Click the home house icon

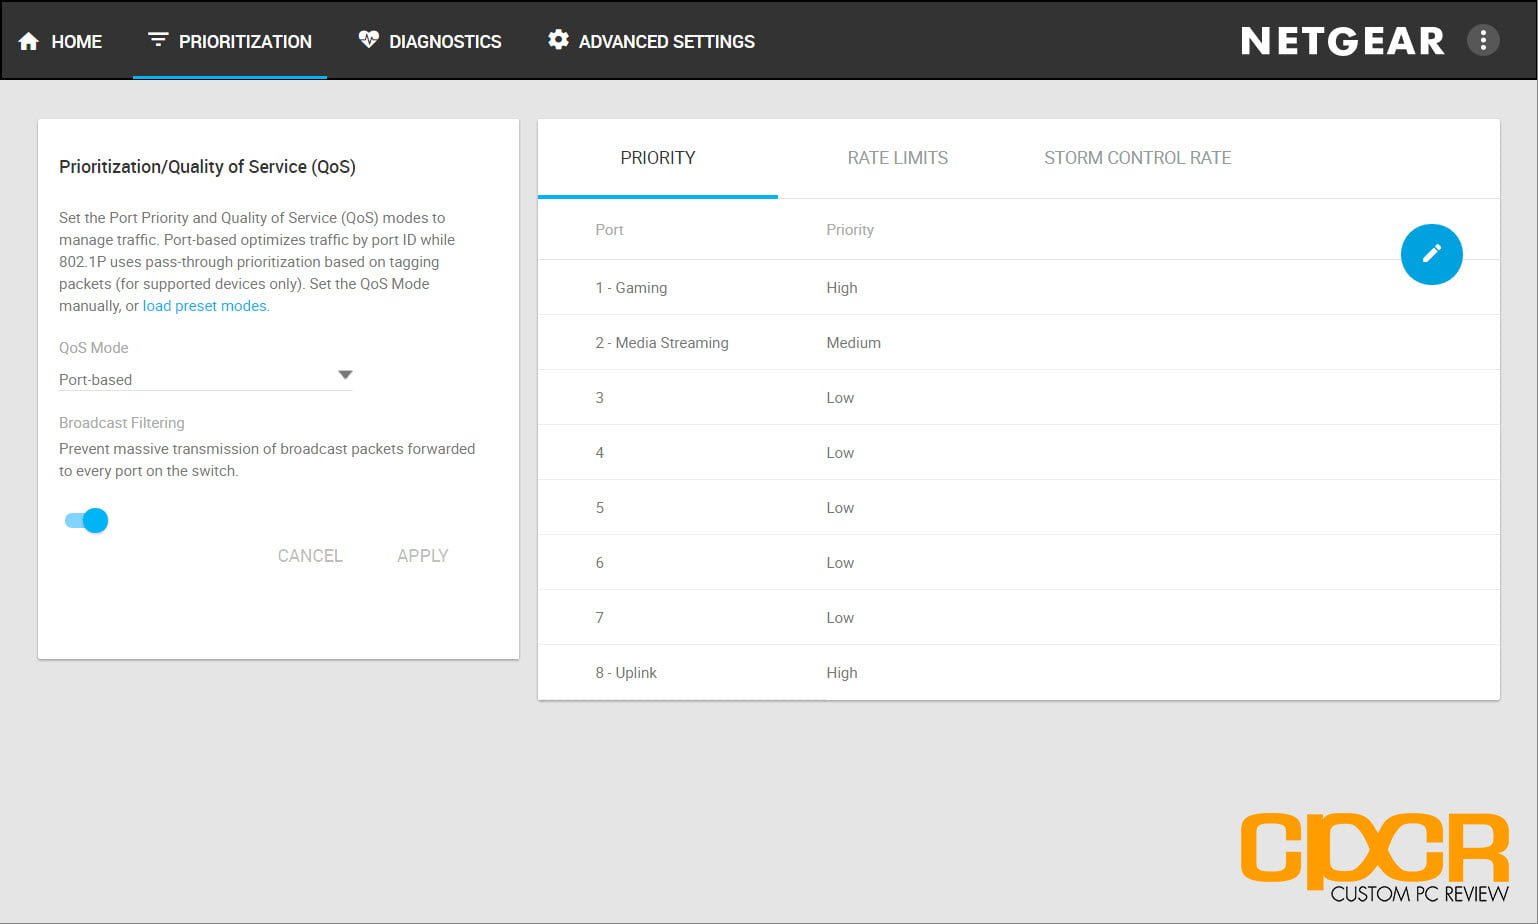[x=29, y=41]
